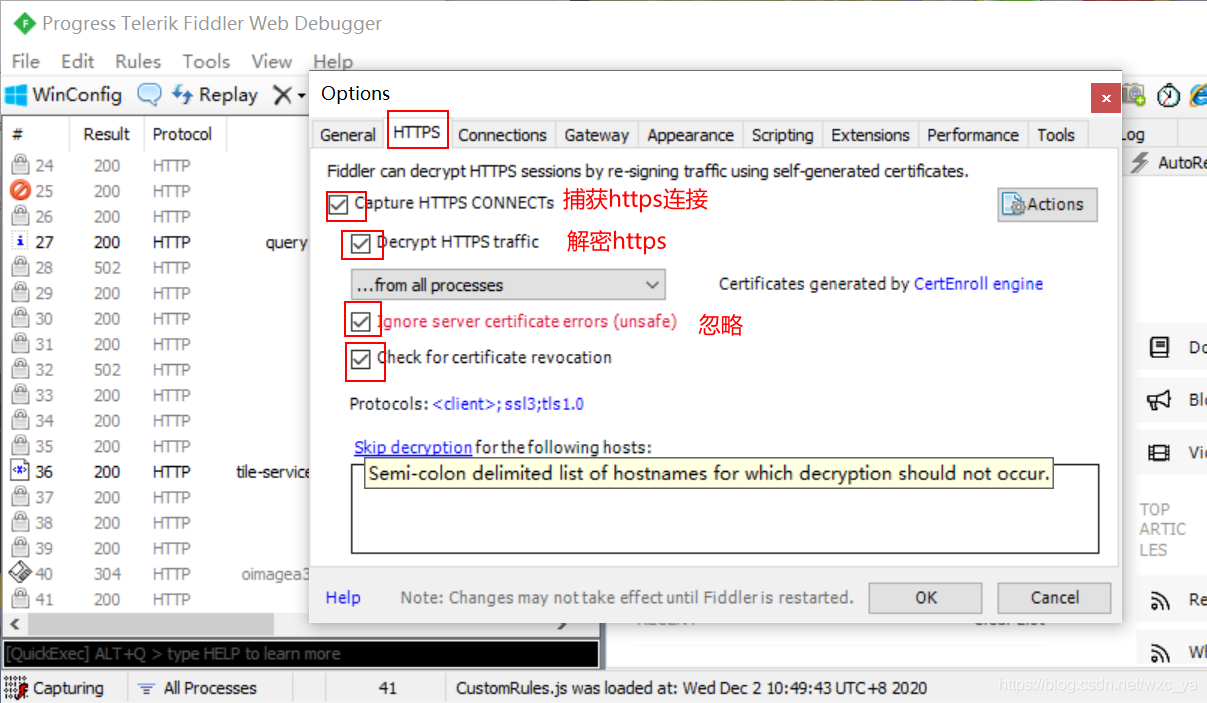Viewport: 1207px width, 703px height.
Task: Close the Options dialog
Action: click(x=1105, y=98)
